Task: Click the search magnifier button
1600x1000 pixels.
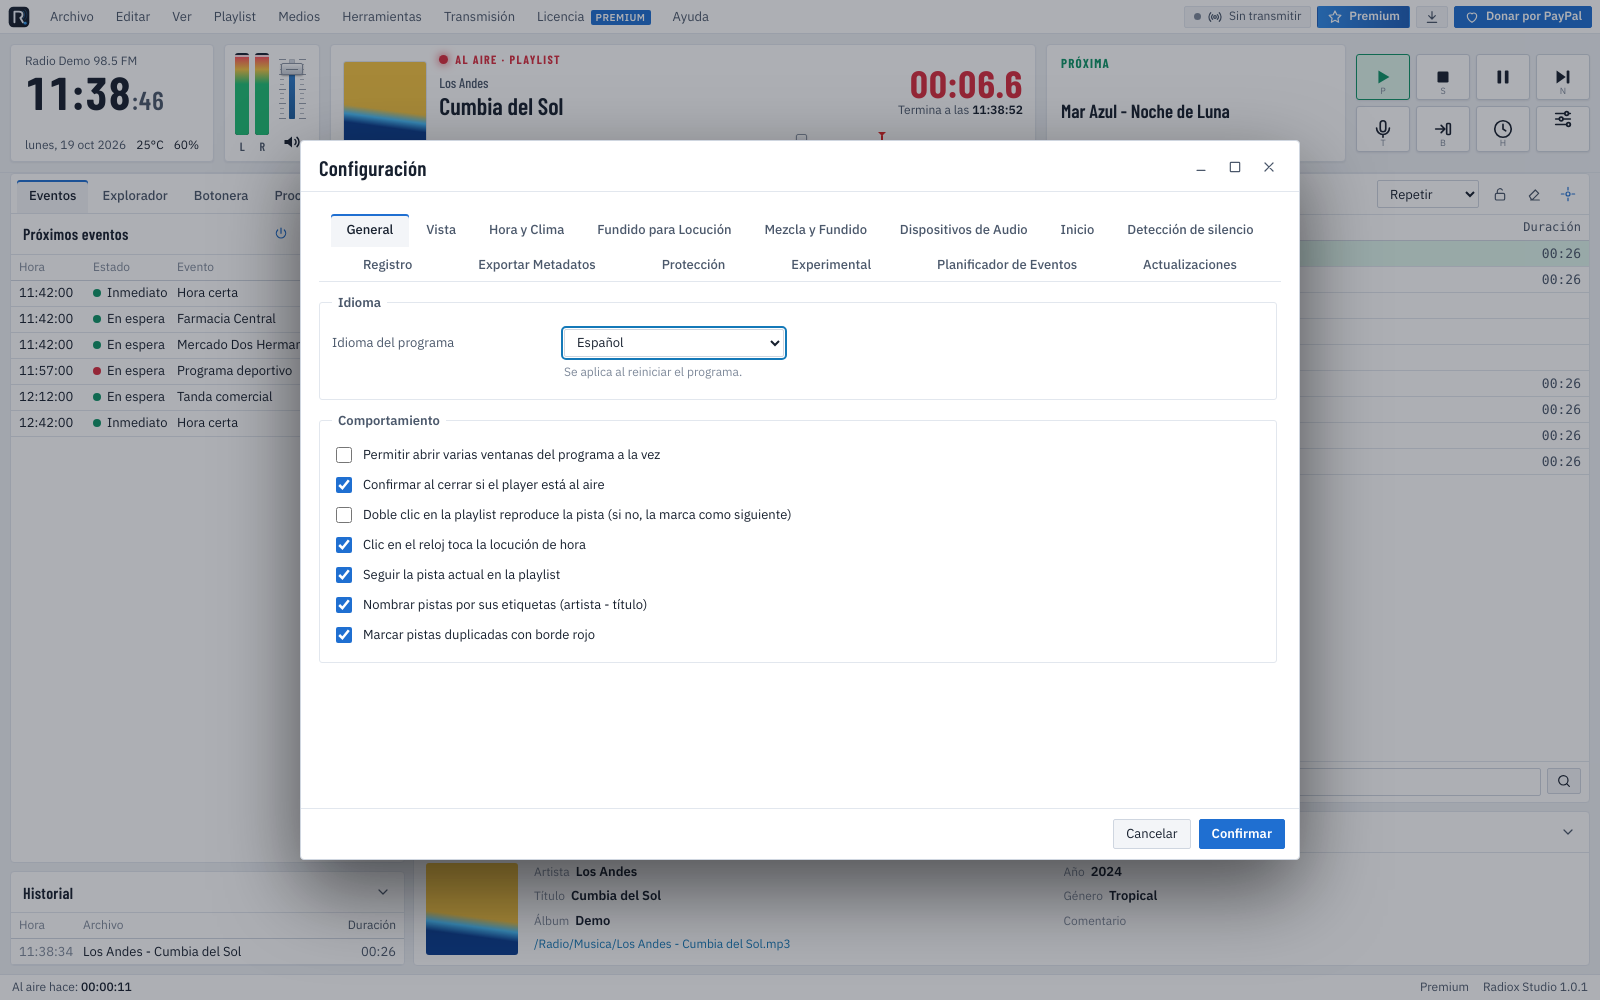Action: pos(1564,782)
